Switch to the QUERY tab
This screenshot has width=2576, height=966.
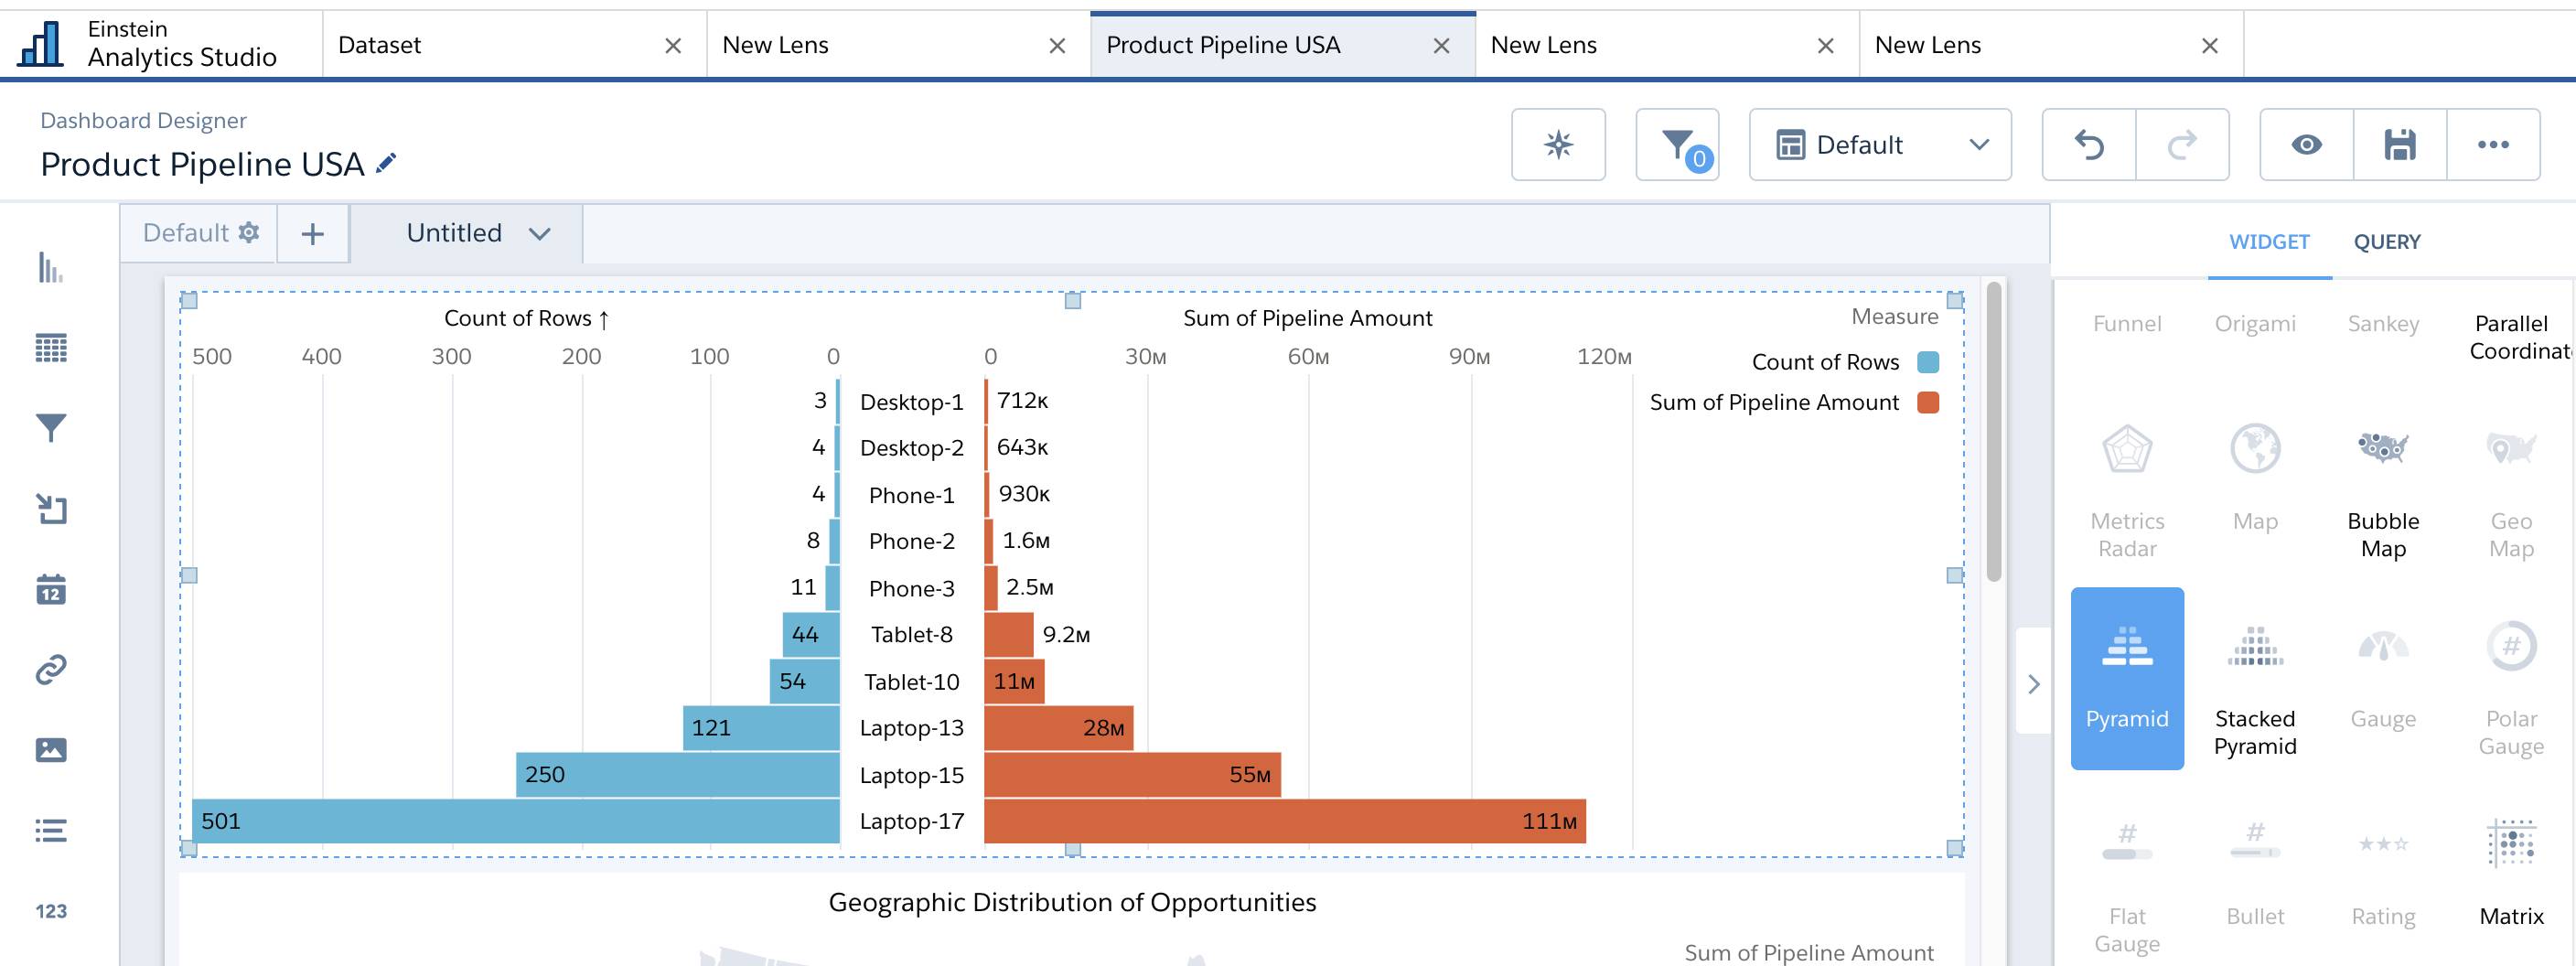coord(2388,241)
